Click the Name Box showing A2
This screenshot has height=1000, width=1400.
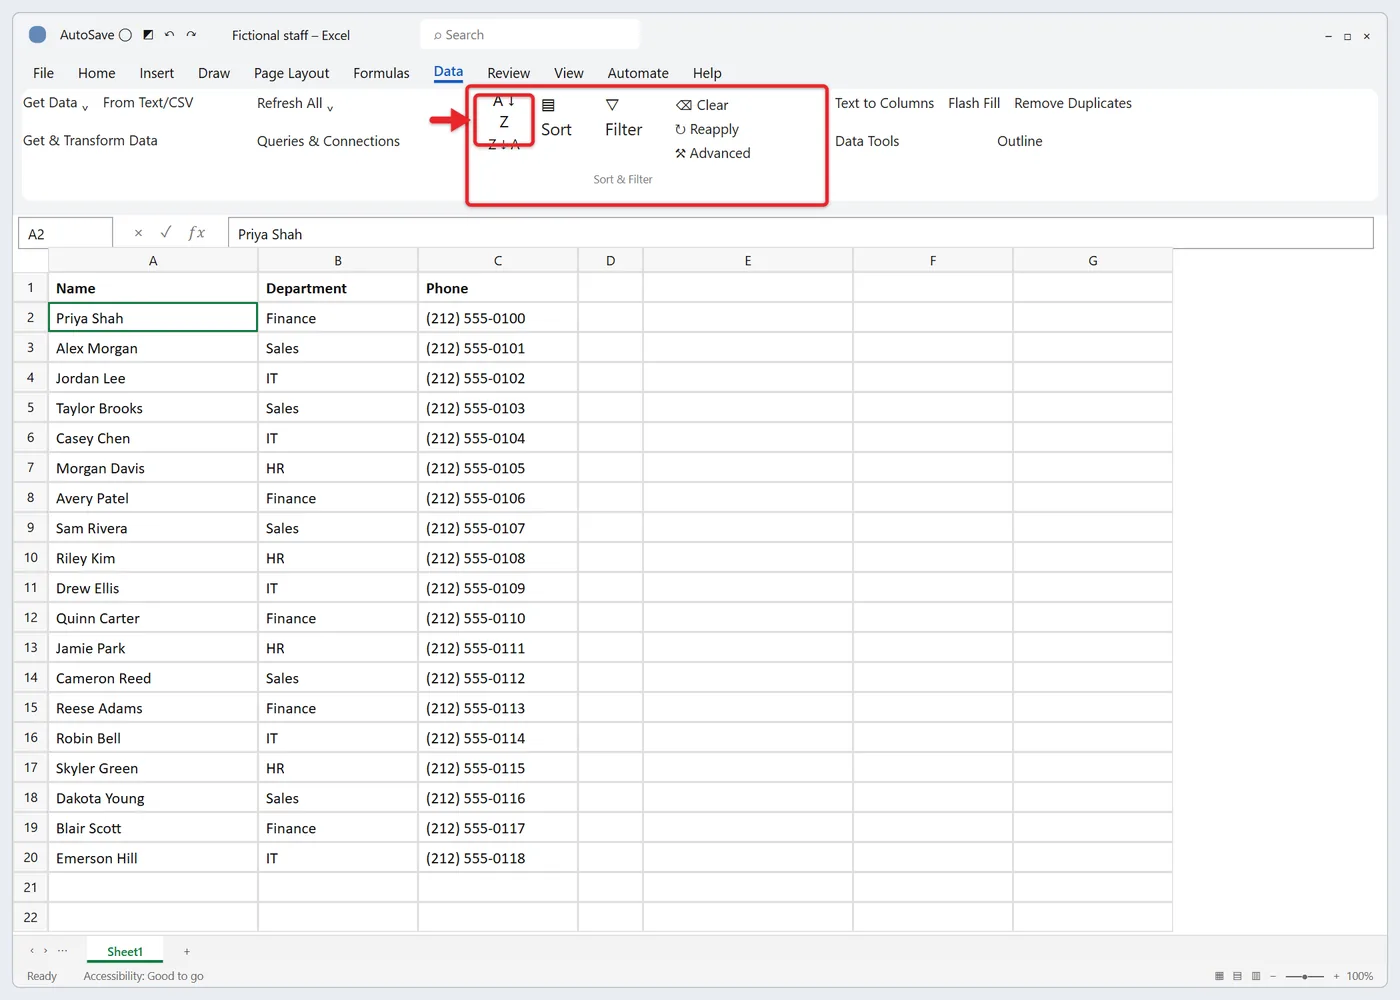pos(66,233)
